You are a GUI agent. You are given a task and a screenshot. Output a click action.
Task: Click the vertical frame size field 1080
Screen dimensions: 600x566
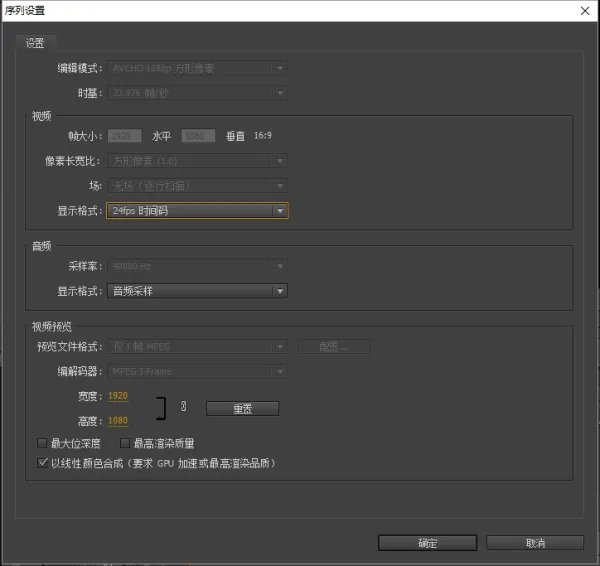point(198,136)
